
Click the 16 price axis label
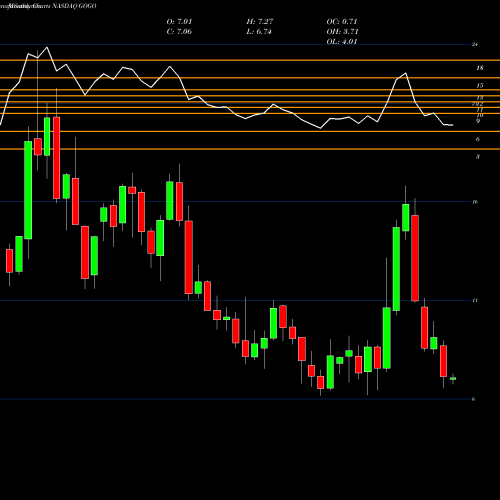click(x=475, y=202)
